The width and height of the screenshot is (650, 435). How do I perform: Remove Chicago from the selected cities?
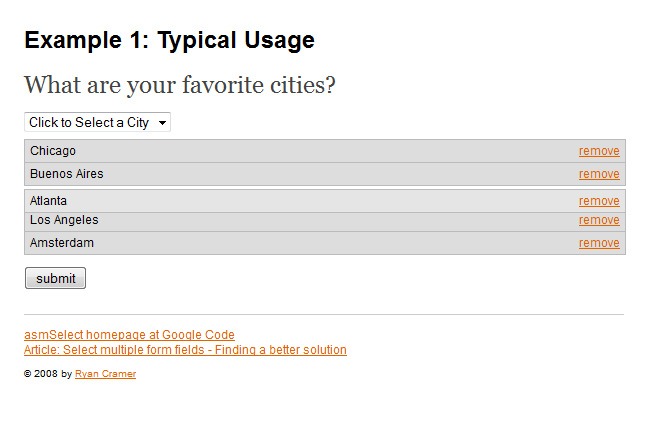click(599, 151)
